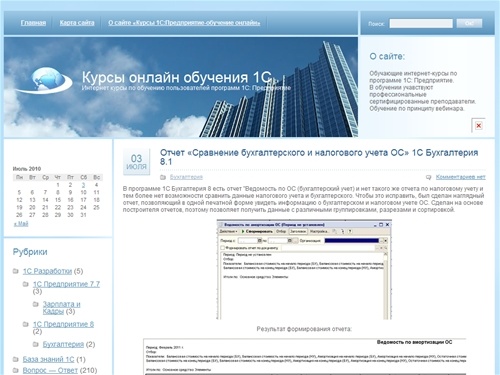500x375 pixels.
Task: Open the 1С Предприятие 8 rubric
Action: (x=63, y=324)
